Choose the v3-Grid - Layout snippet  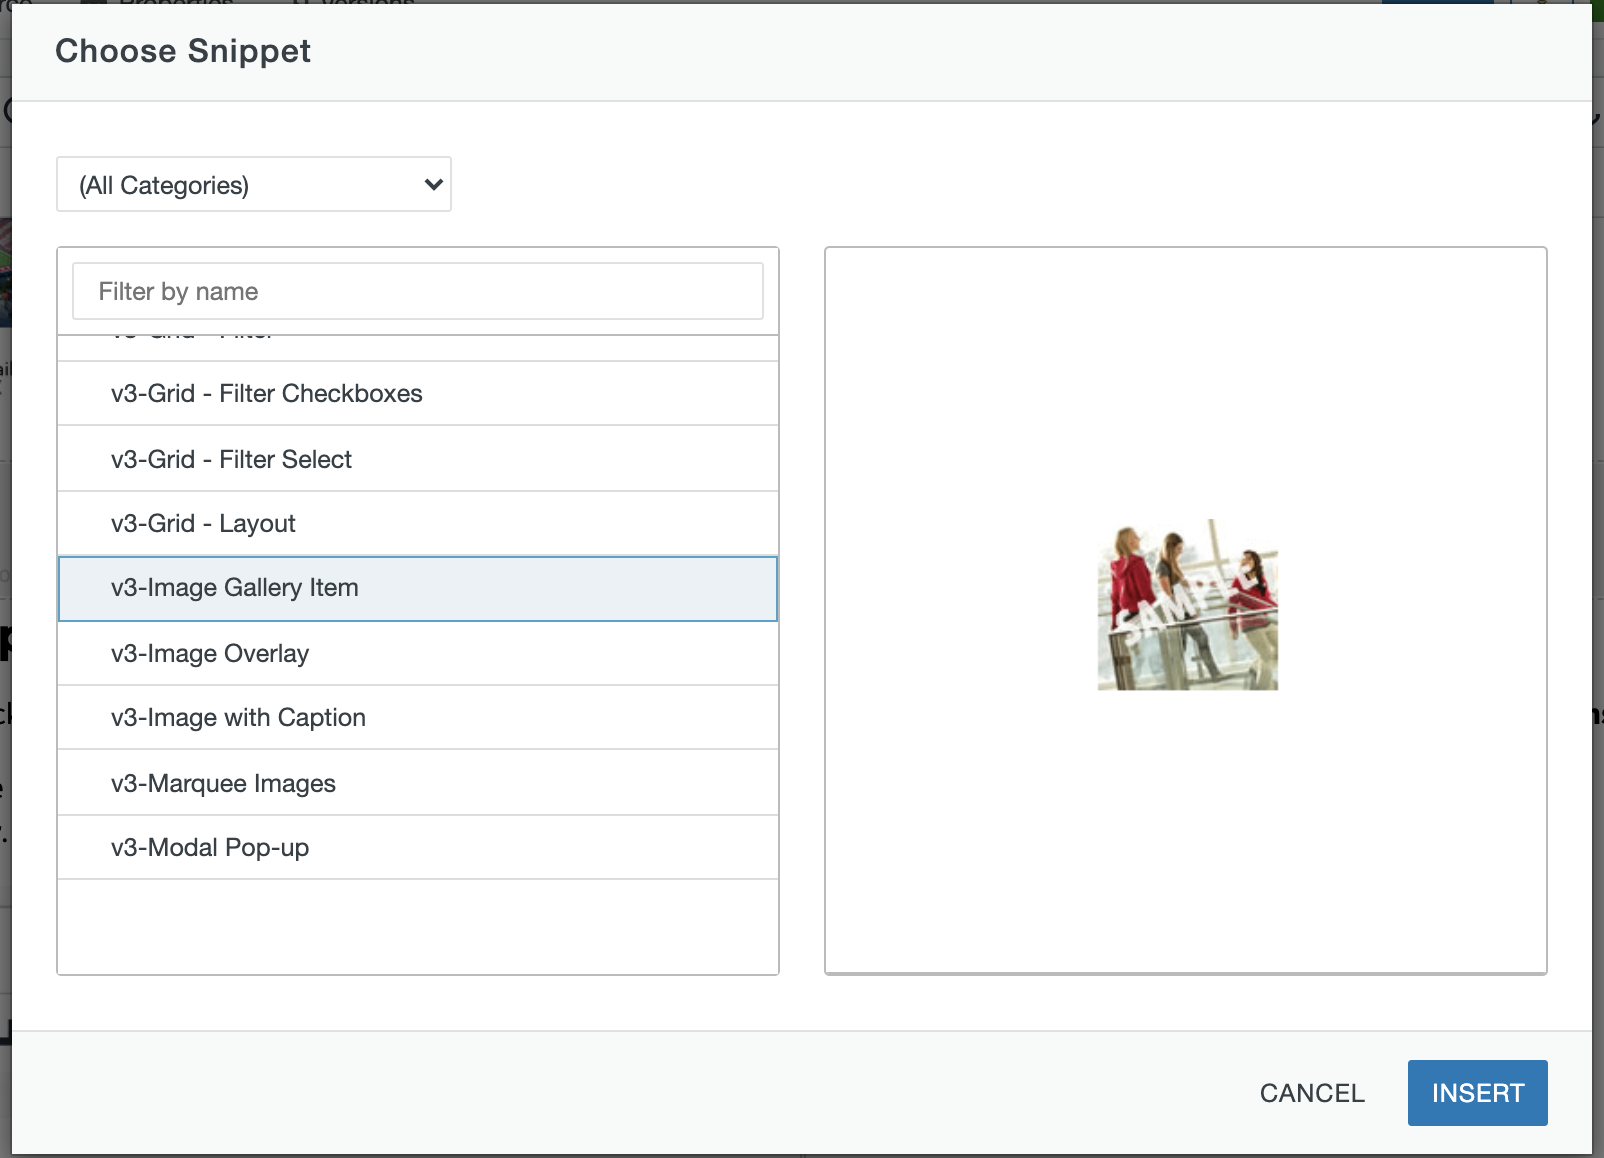[418, 524]
